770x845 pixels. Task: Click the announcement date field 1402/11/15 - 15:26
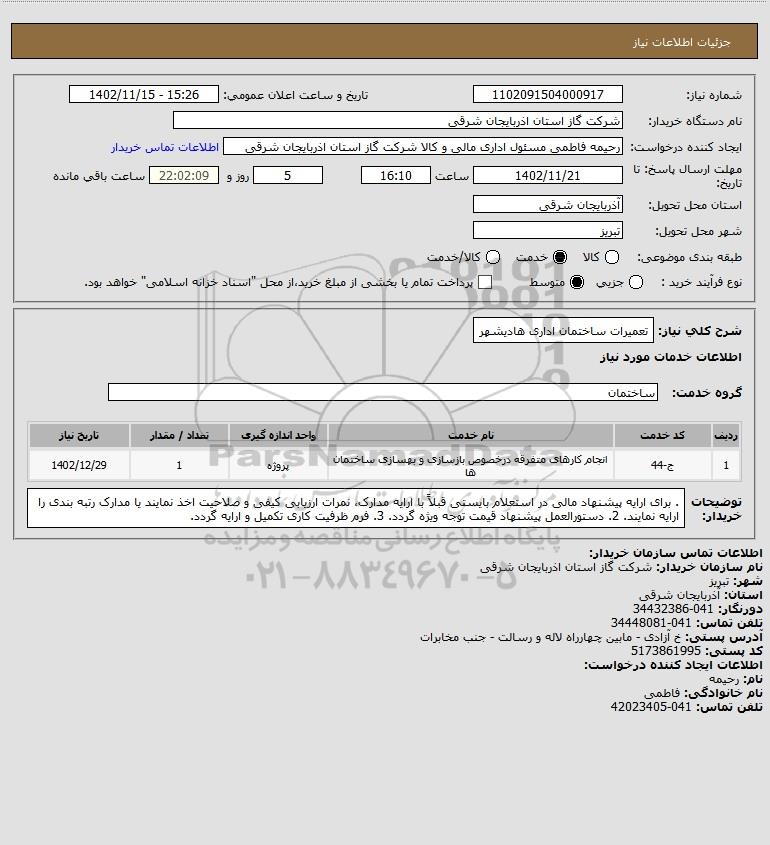[x=144, y=94]
